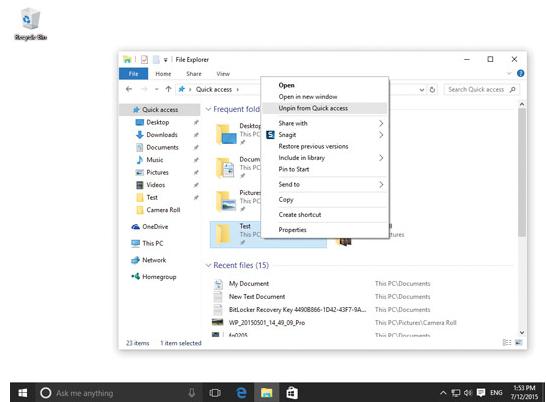Choose Open in the context menu
546x402 pixels.
(287, 85)
